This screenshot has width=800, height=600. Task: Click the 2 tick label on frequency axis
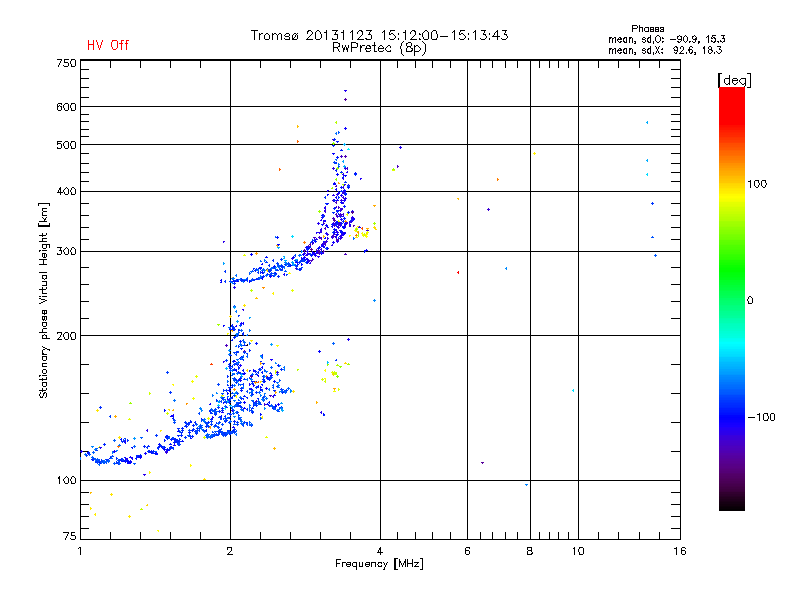pyautogui.click(x=230, y=551)
